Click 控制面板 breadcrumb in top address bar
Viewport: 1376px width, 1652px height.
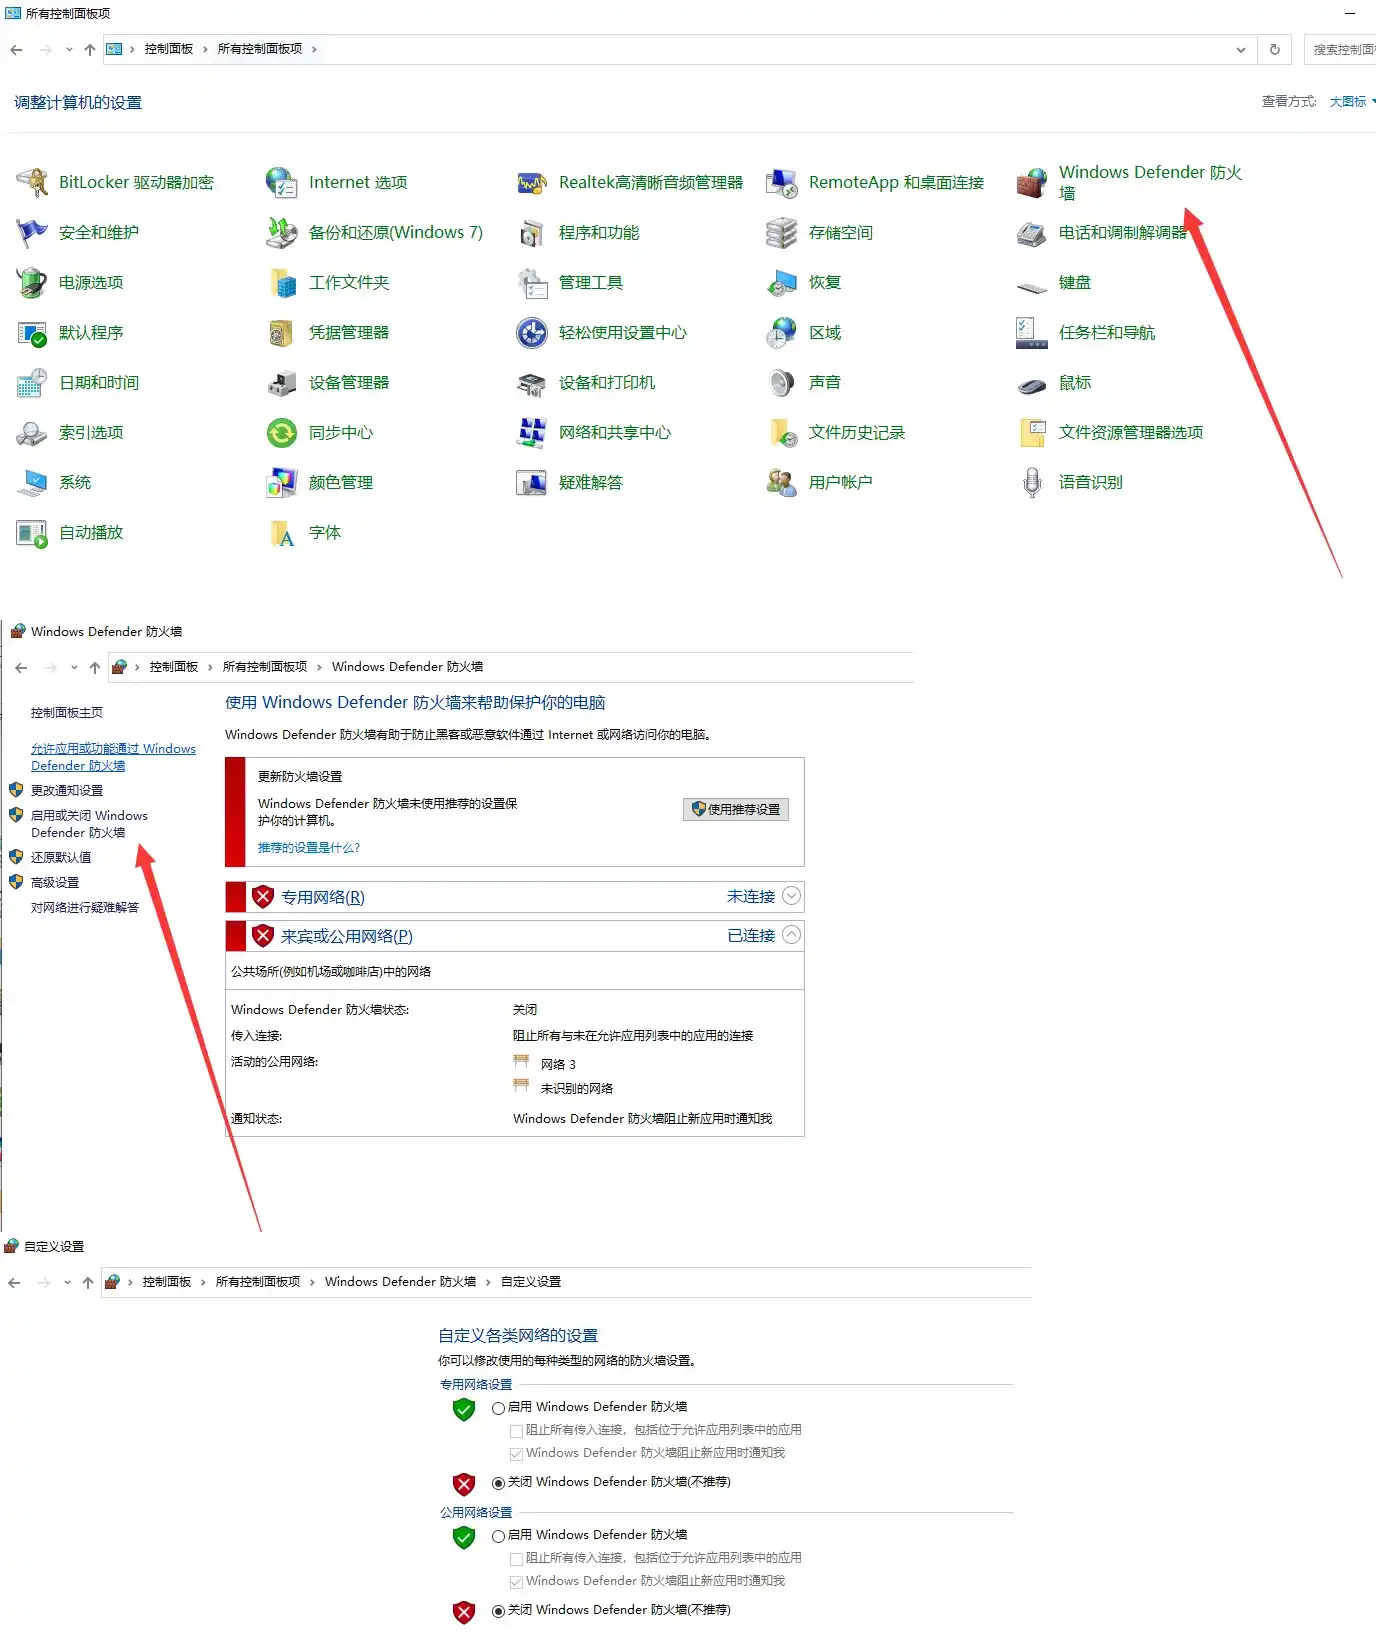pyautogui.click(x=169, y=49)
